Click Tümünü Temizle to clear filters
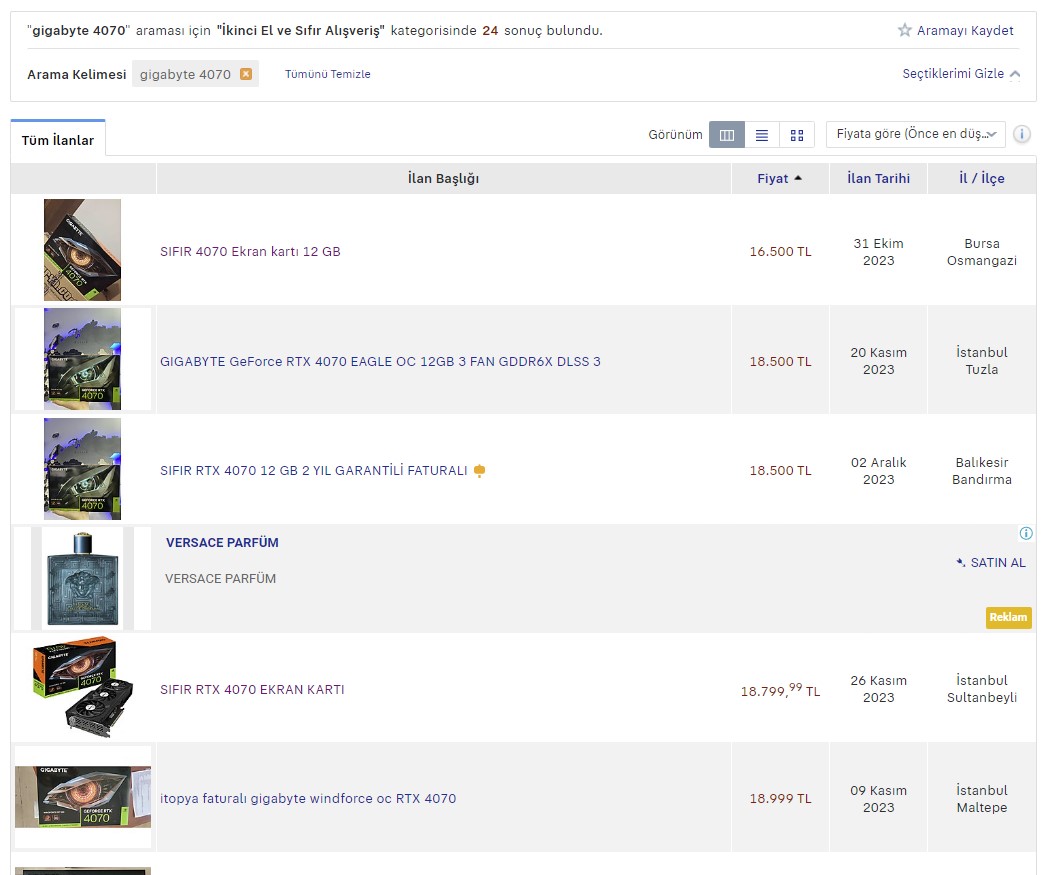Screen dimensions: 1062x875 (x=328, y=74)
